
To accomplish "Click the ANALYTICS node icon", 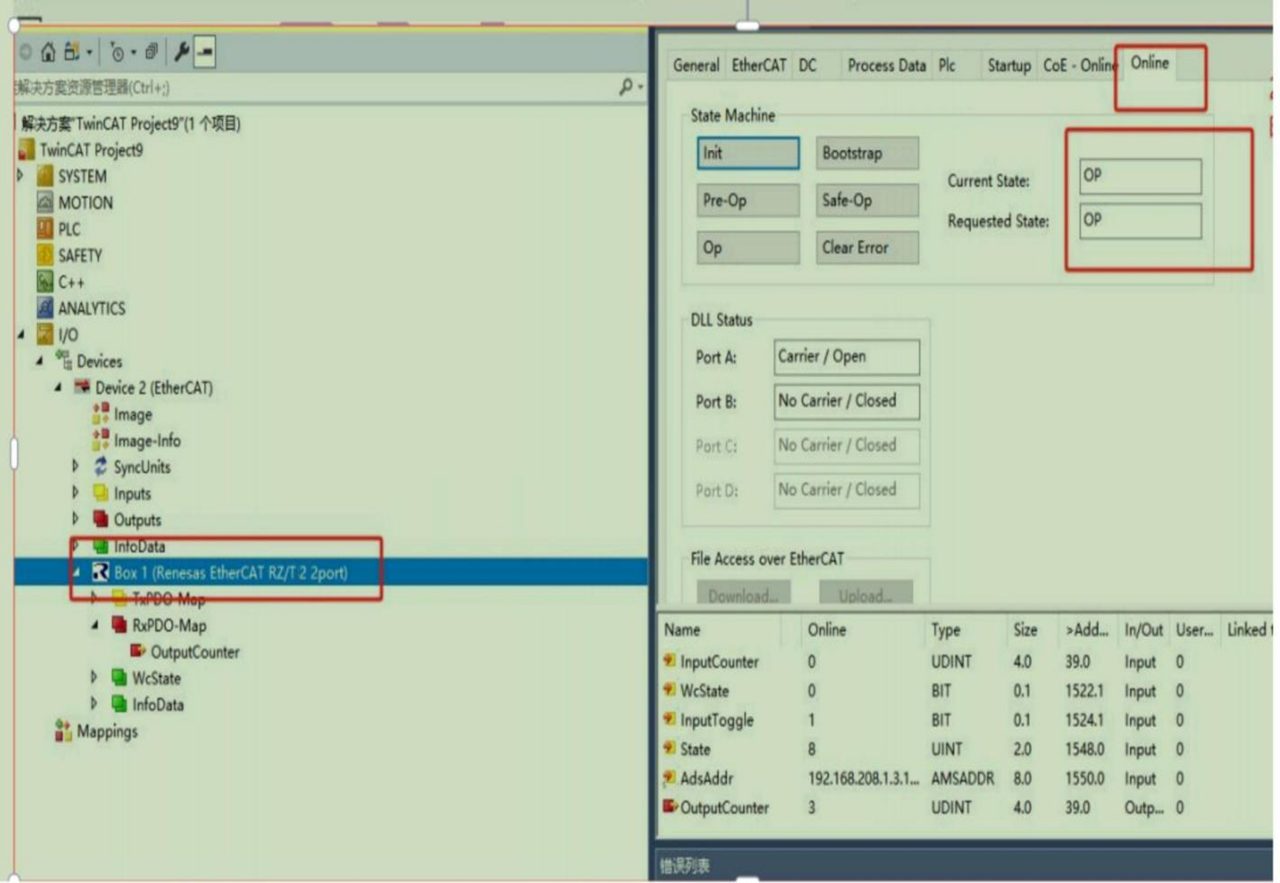I will point(45,308).
